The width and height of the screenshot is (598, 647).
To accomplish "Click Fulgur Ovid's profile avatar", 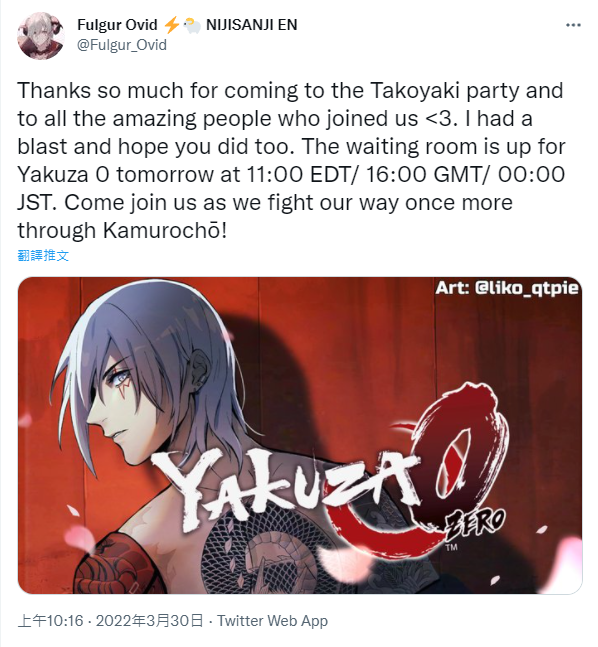I will [41, 35].
